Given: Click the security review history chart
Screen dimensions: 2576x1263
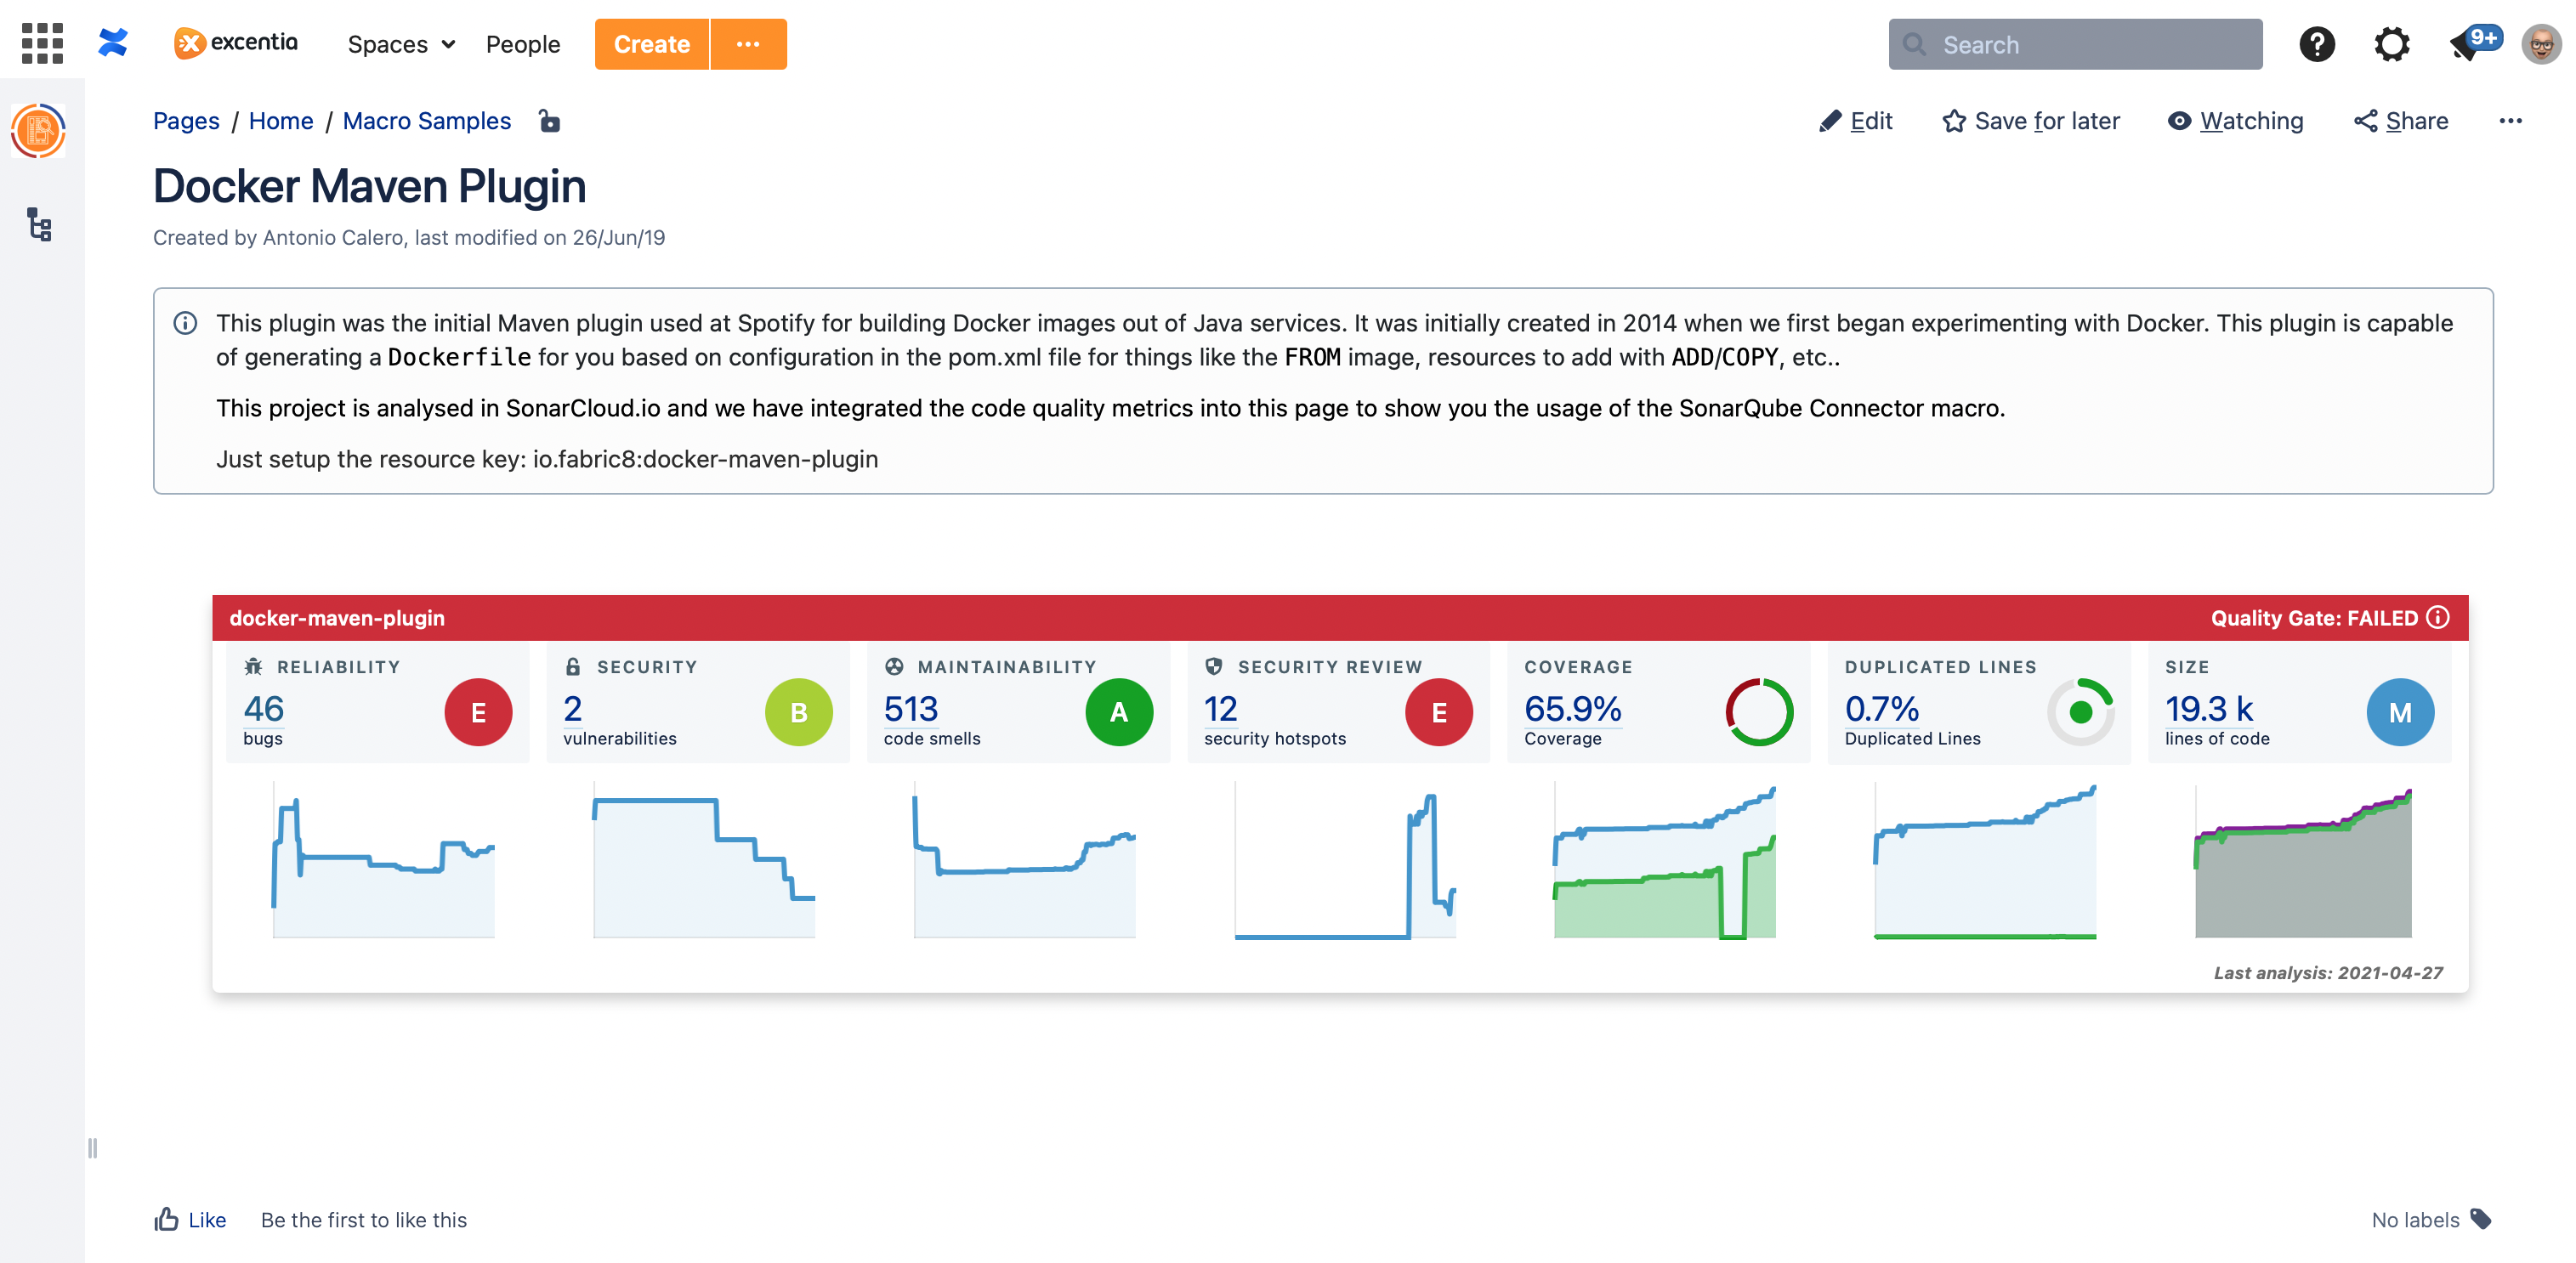Looking at the screenshot, I should (x=1345, y=862).
